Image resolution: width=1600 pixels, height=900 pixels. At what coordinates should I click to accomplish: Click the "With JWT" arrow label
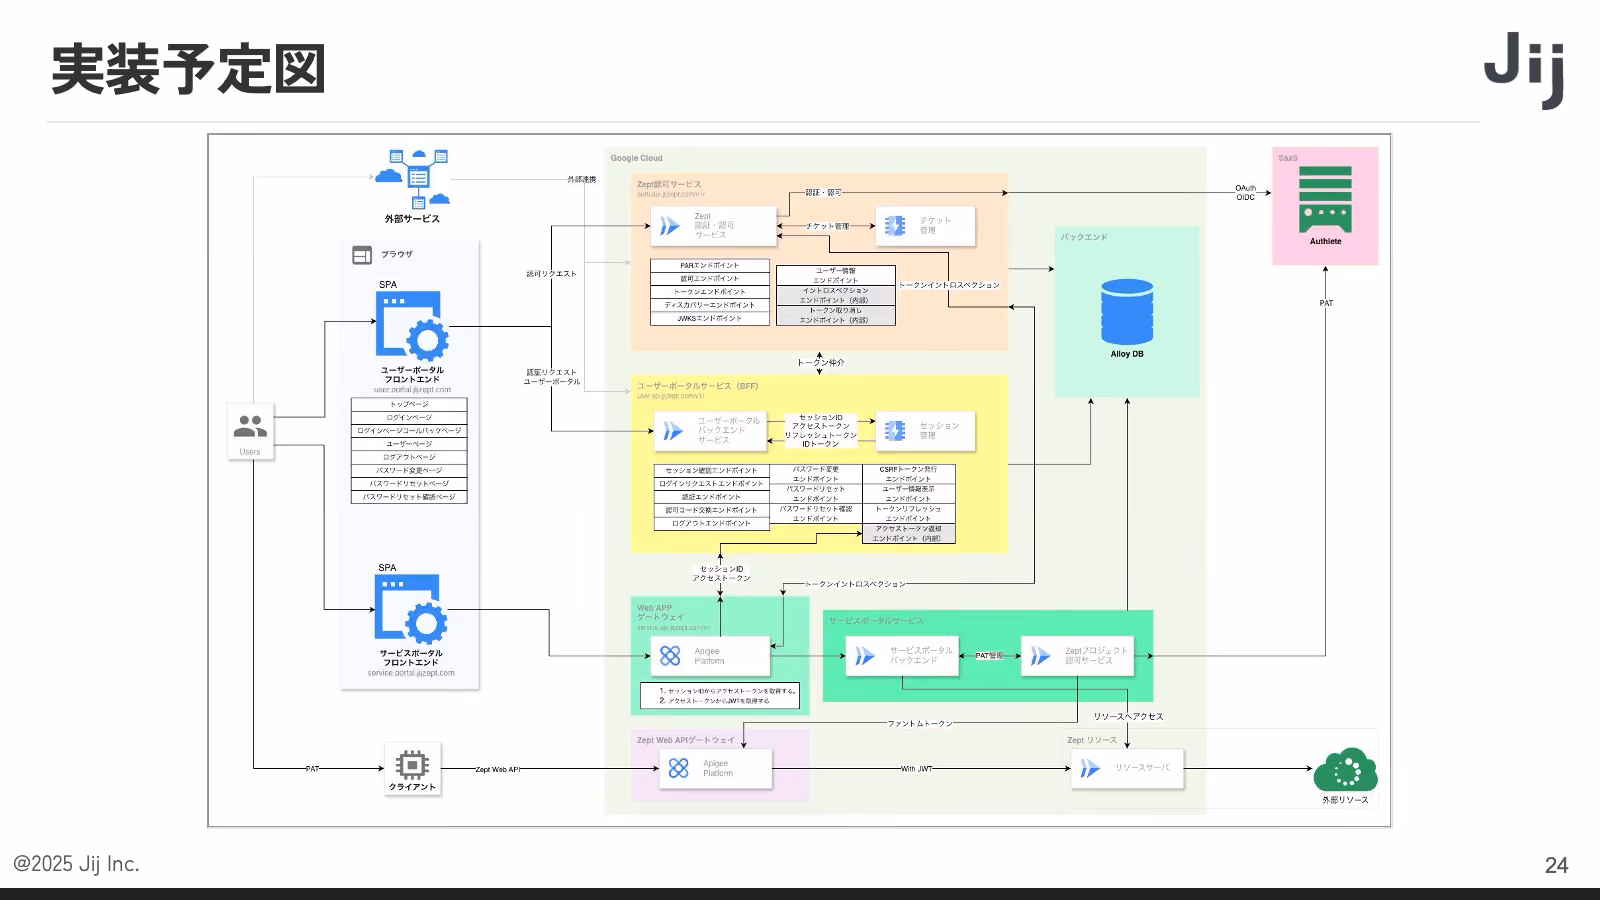(x=916, y=769)
